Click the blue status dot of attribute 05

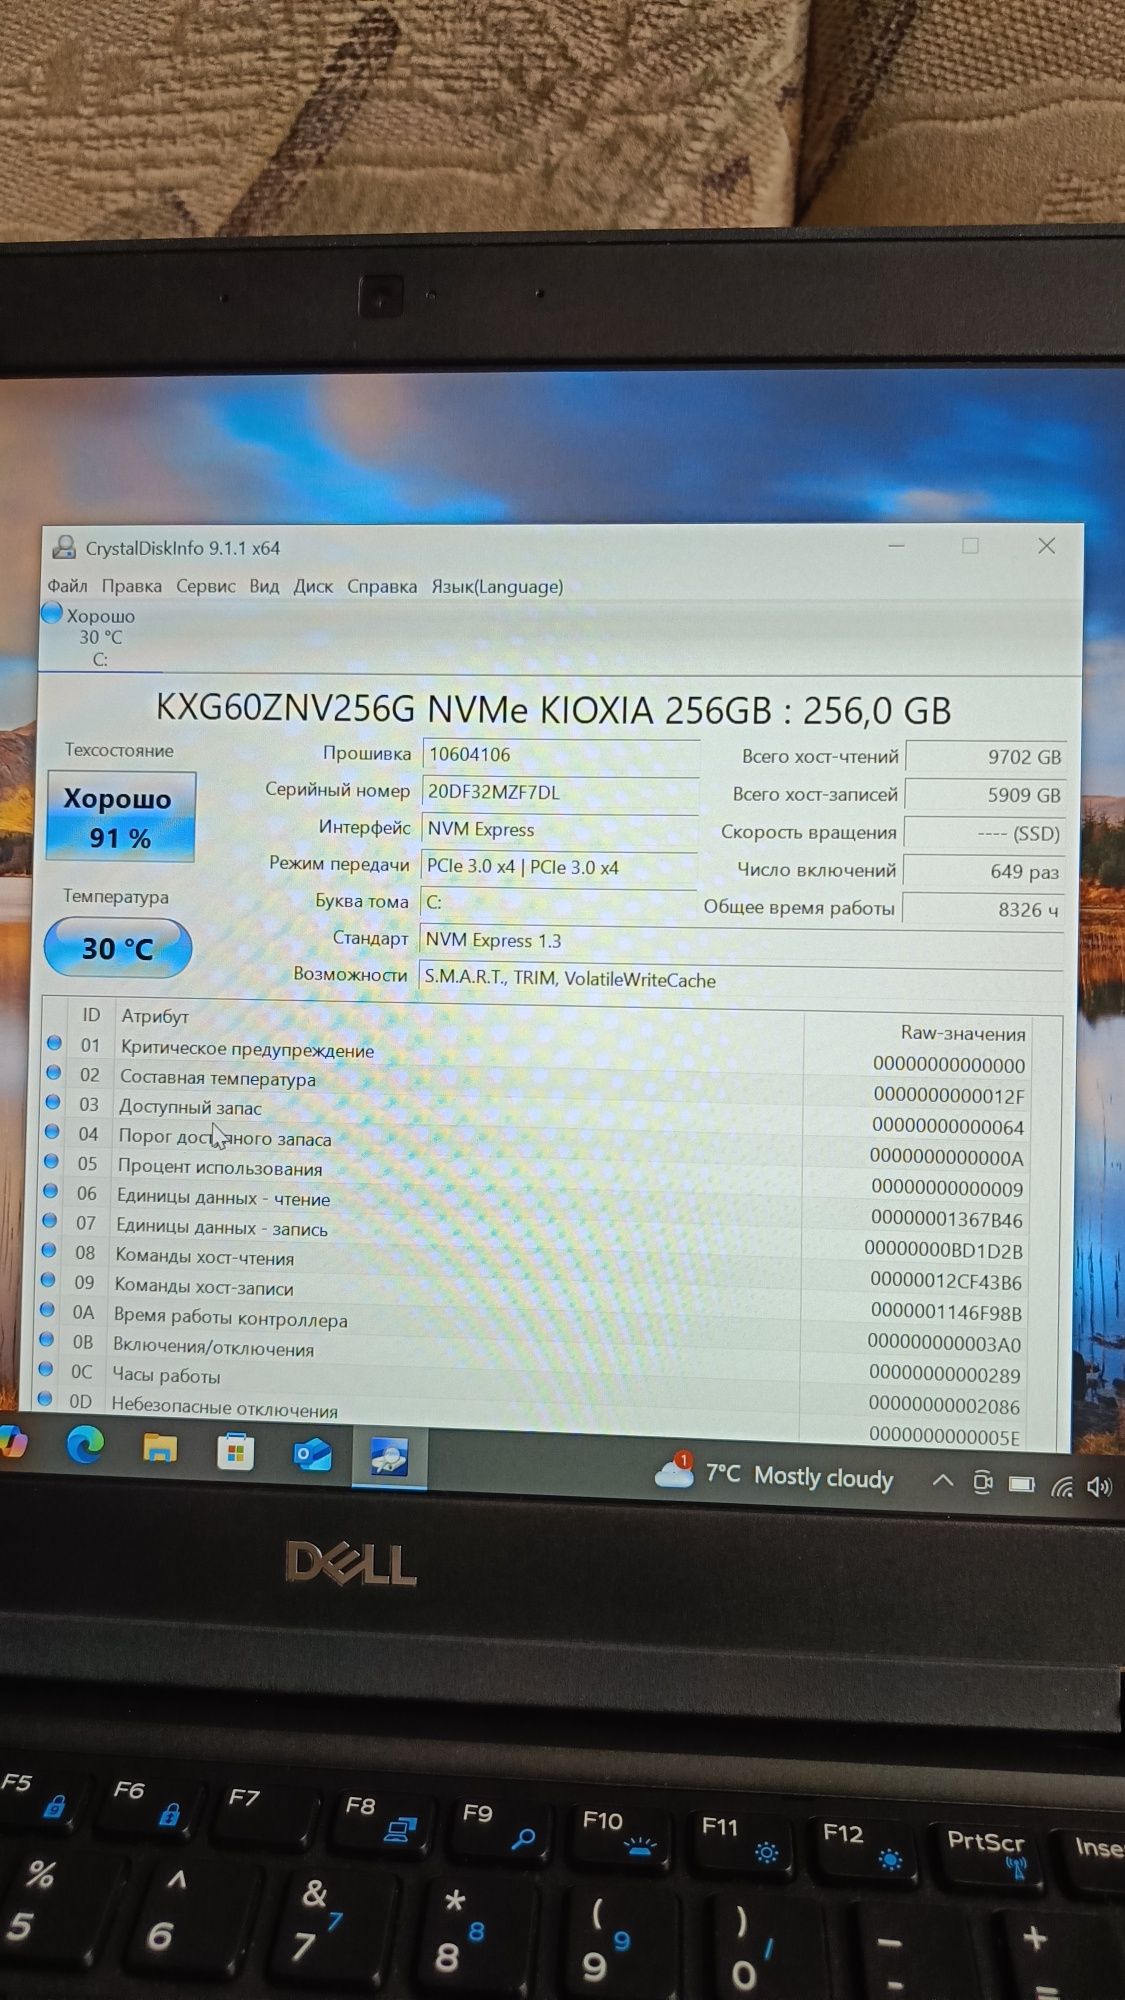51,1162
